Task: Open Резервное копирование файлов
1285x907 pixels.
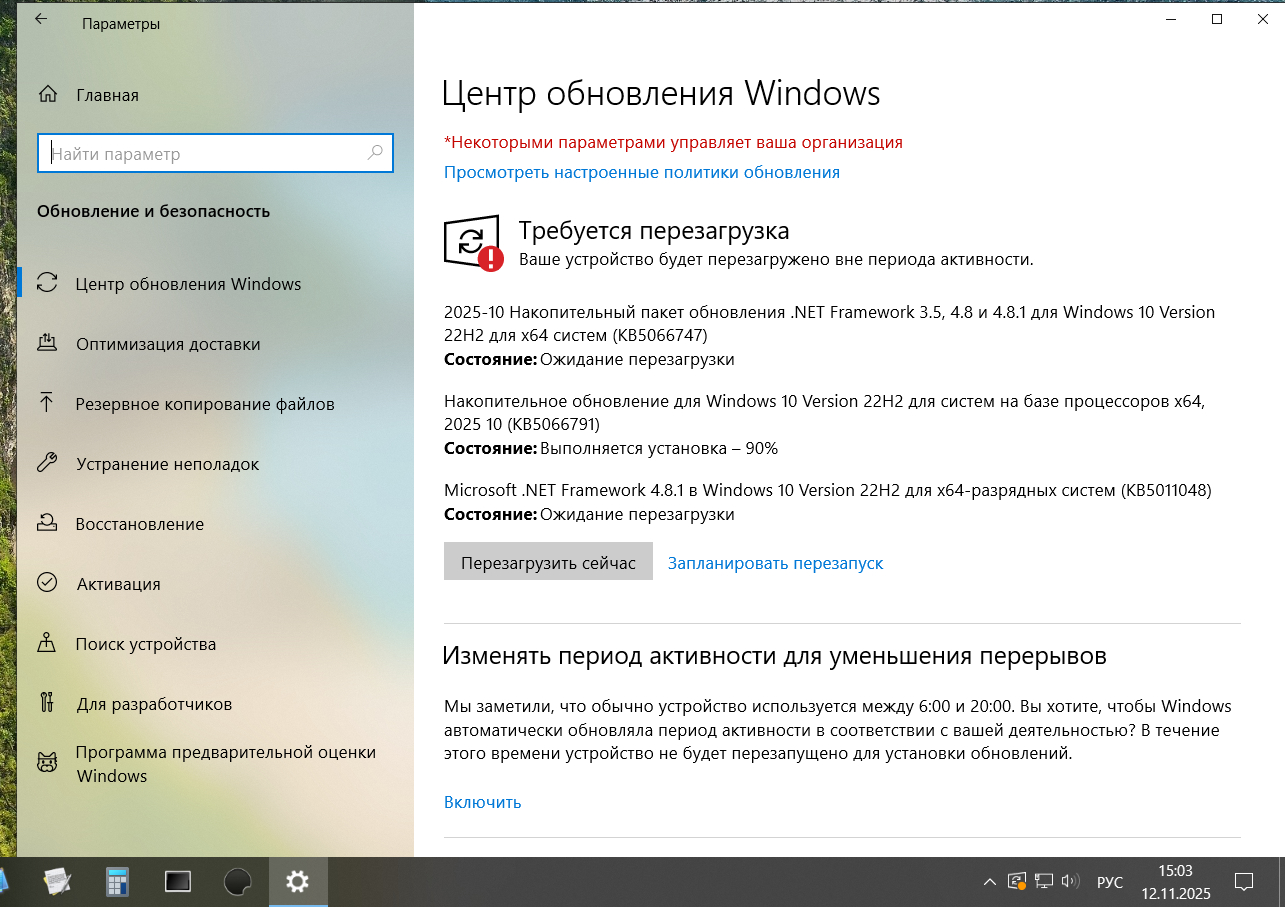Action: click(x=215, y=404)
